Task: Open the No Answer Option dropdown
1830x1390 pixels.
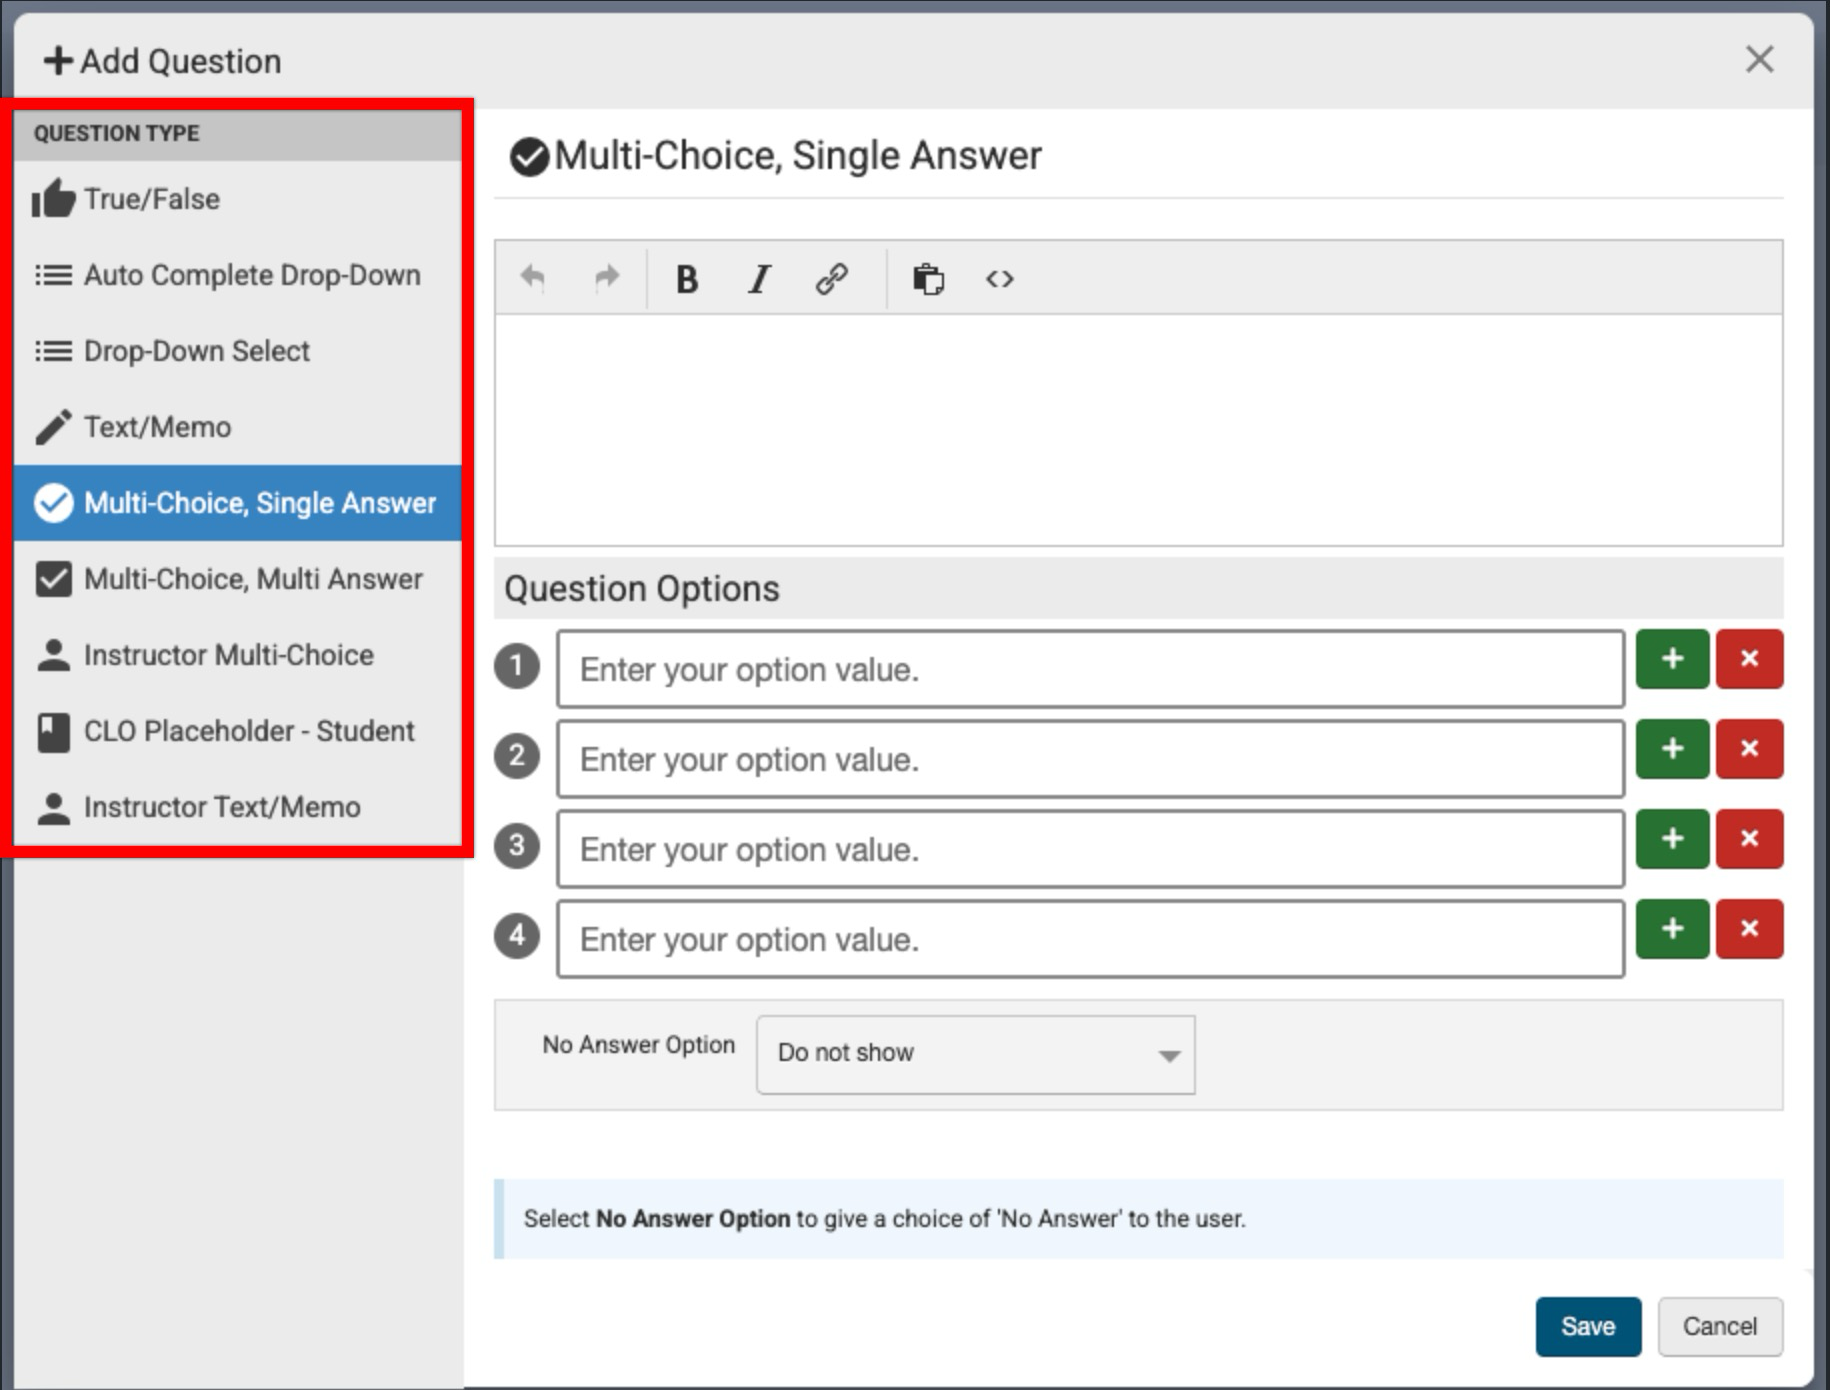Action: point(975,1054)
